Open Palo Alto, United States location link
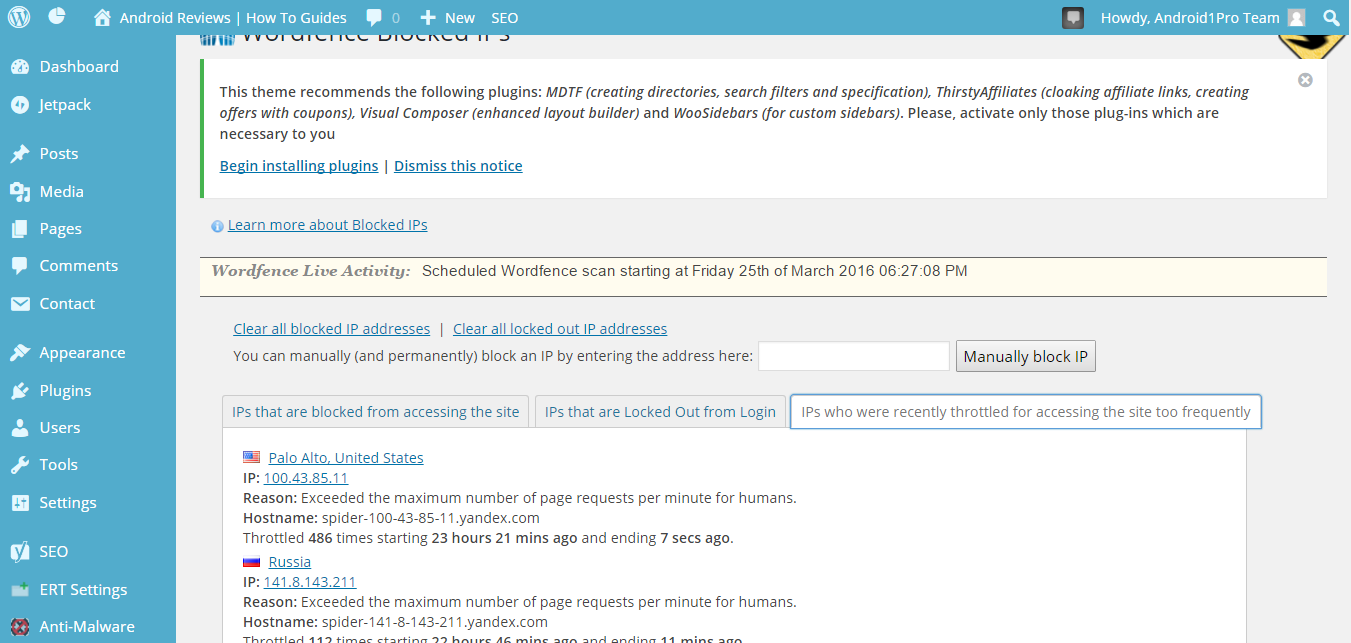 coord(346,458)
